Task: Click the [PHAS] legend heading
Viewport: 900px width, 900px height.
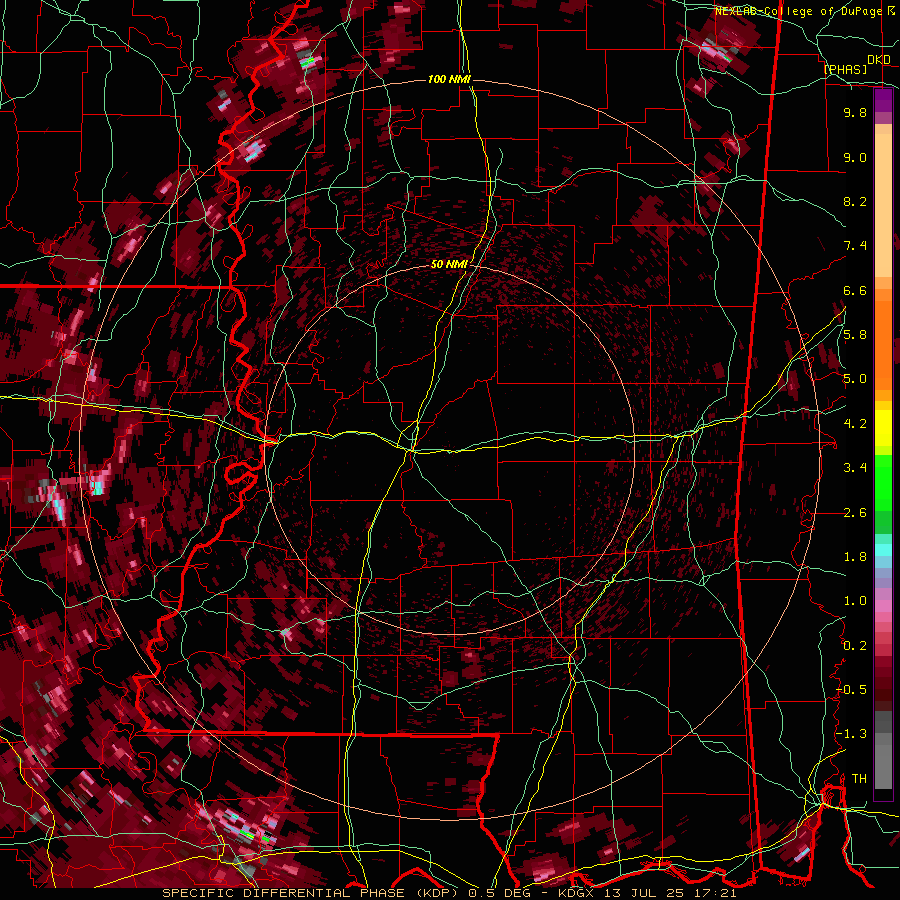Action: click(x=845, y=70)
